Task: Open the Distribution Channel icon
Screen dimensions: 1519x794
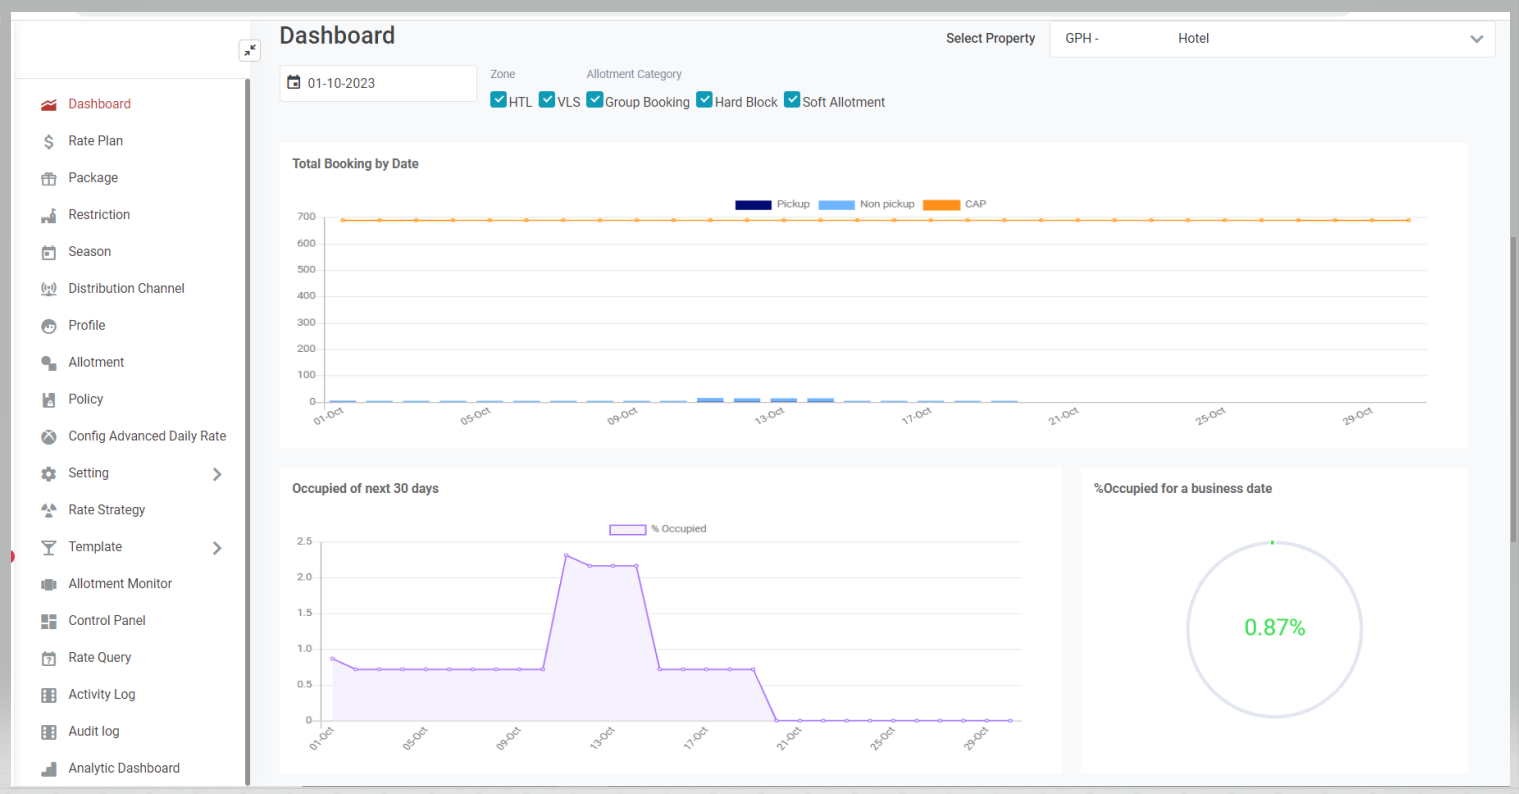Action: coord(48,288)
